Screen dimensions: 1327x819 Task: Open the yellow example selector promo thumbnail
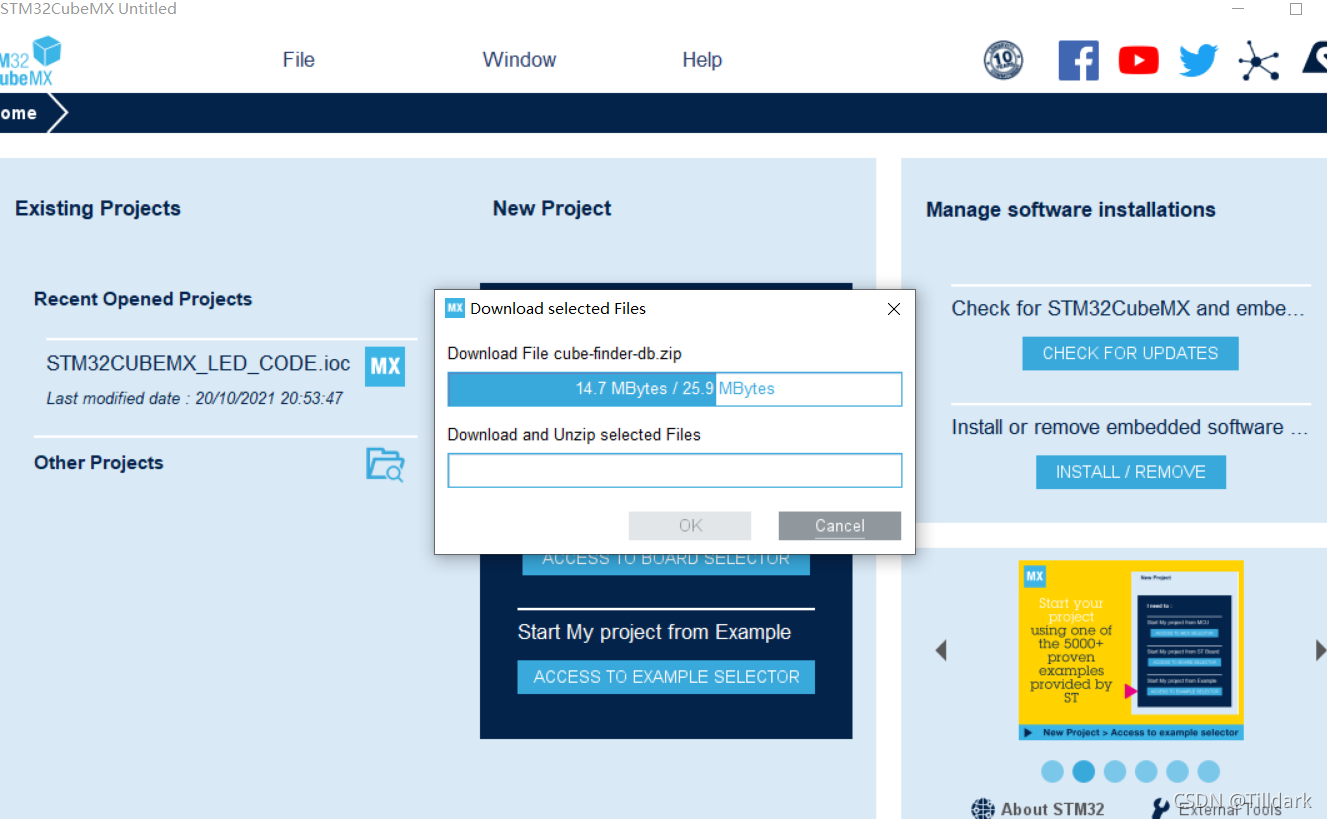(1131, 650)
